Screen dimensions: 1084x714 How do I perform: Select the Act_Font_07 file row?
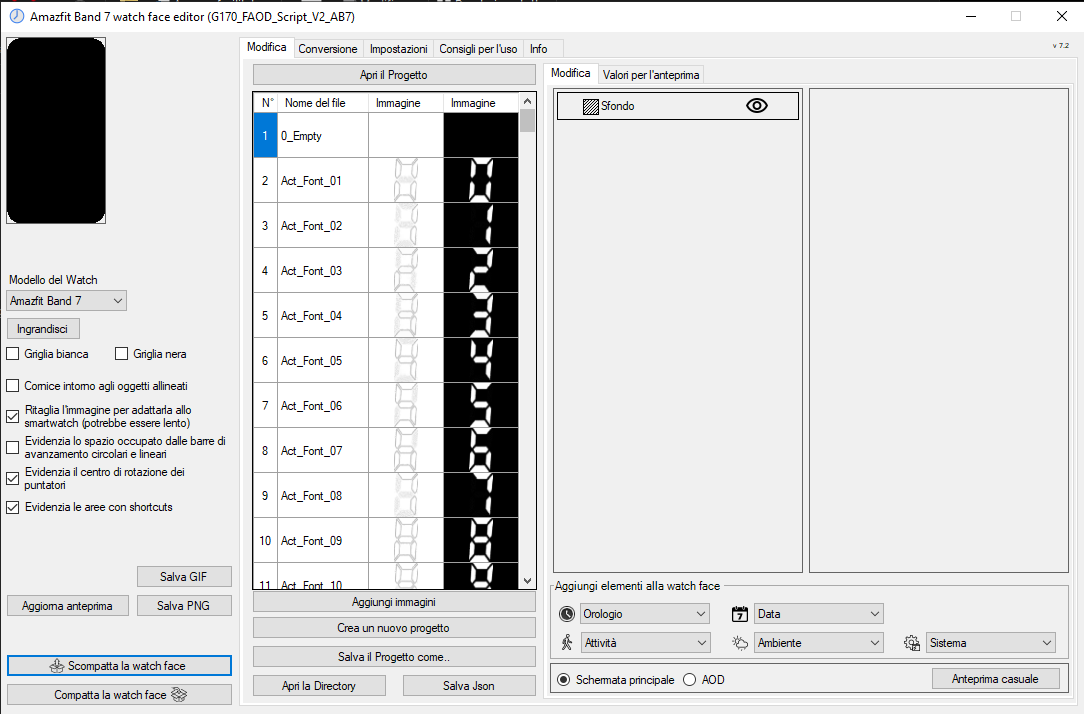[x=386, y=450]
